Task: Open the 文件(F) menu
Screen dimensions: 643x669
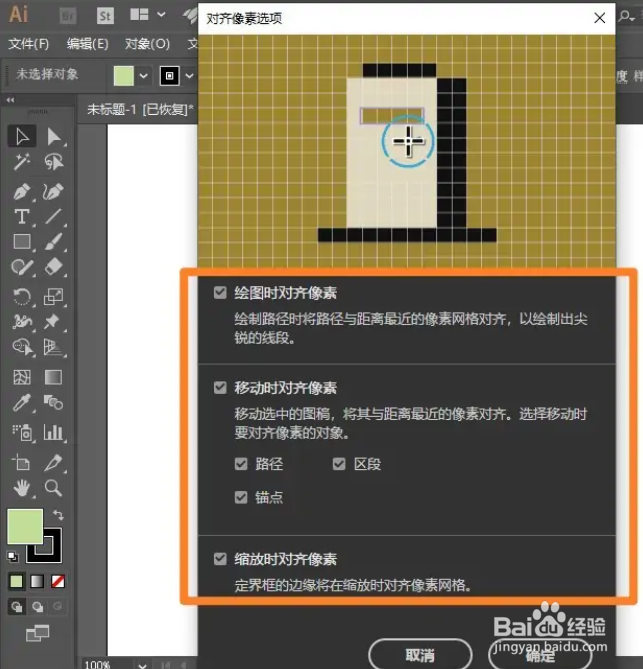Action: (29, 44)
